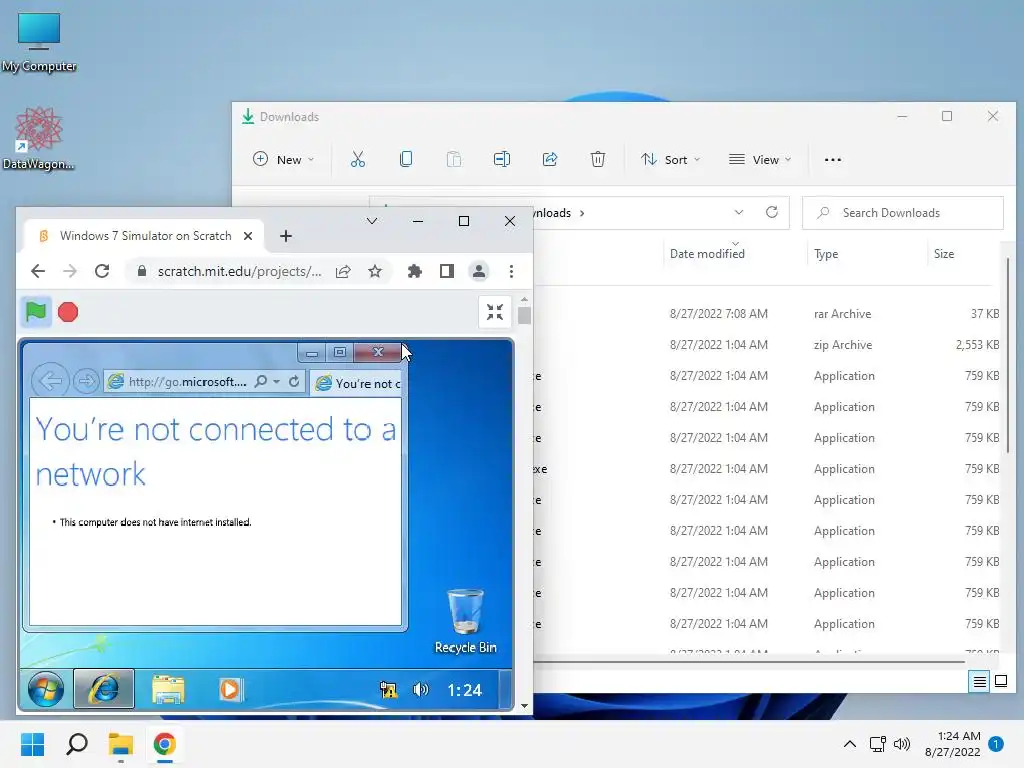Select the 2,553 KB size cell
The width and height of the screenshot is (1024, 768).
[977, 345]
